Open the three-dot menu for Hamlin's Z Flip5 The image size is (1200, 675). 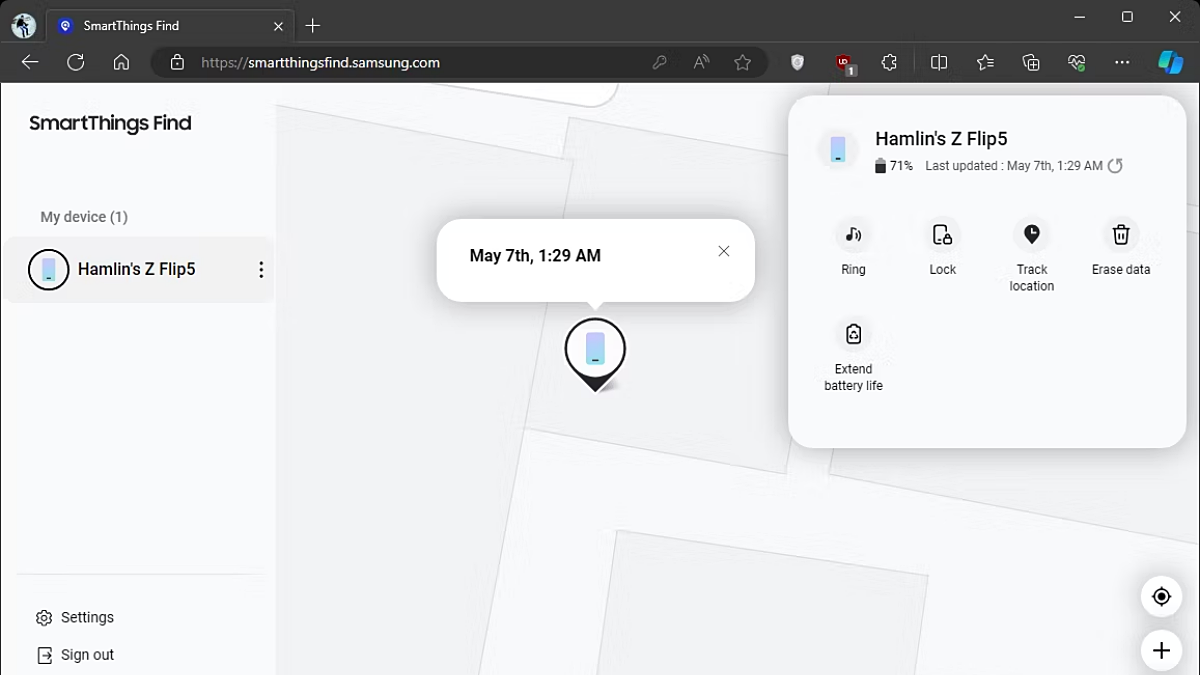point(261,270)
